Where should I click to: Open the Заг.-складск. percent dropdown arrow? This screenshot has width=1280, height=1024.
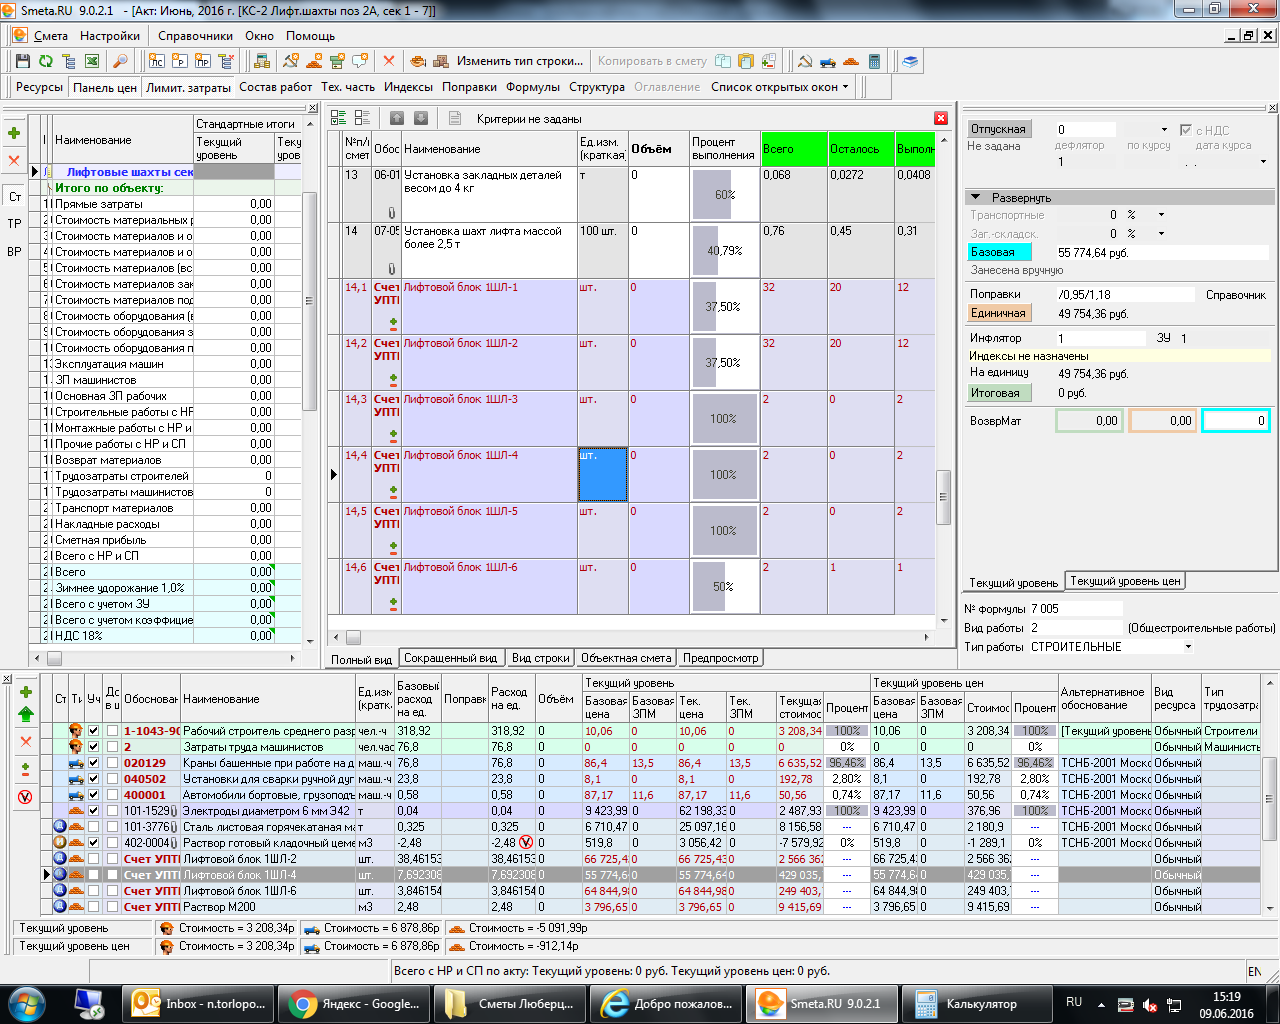pos(1161,233)
